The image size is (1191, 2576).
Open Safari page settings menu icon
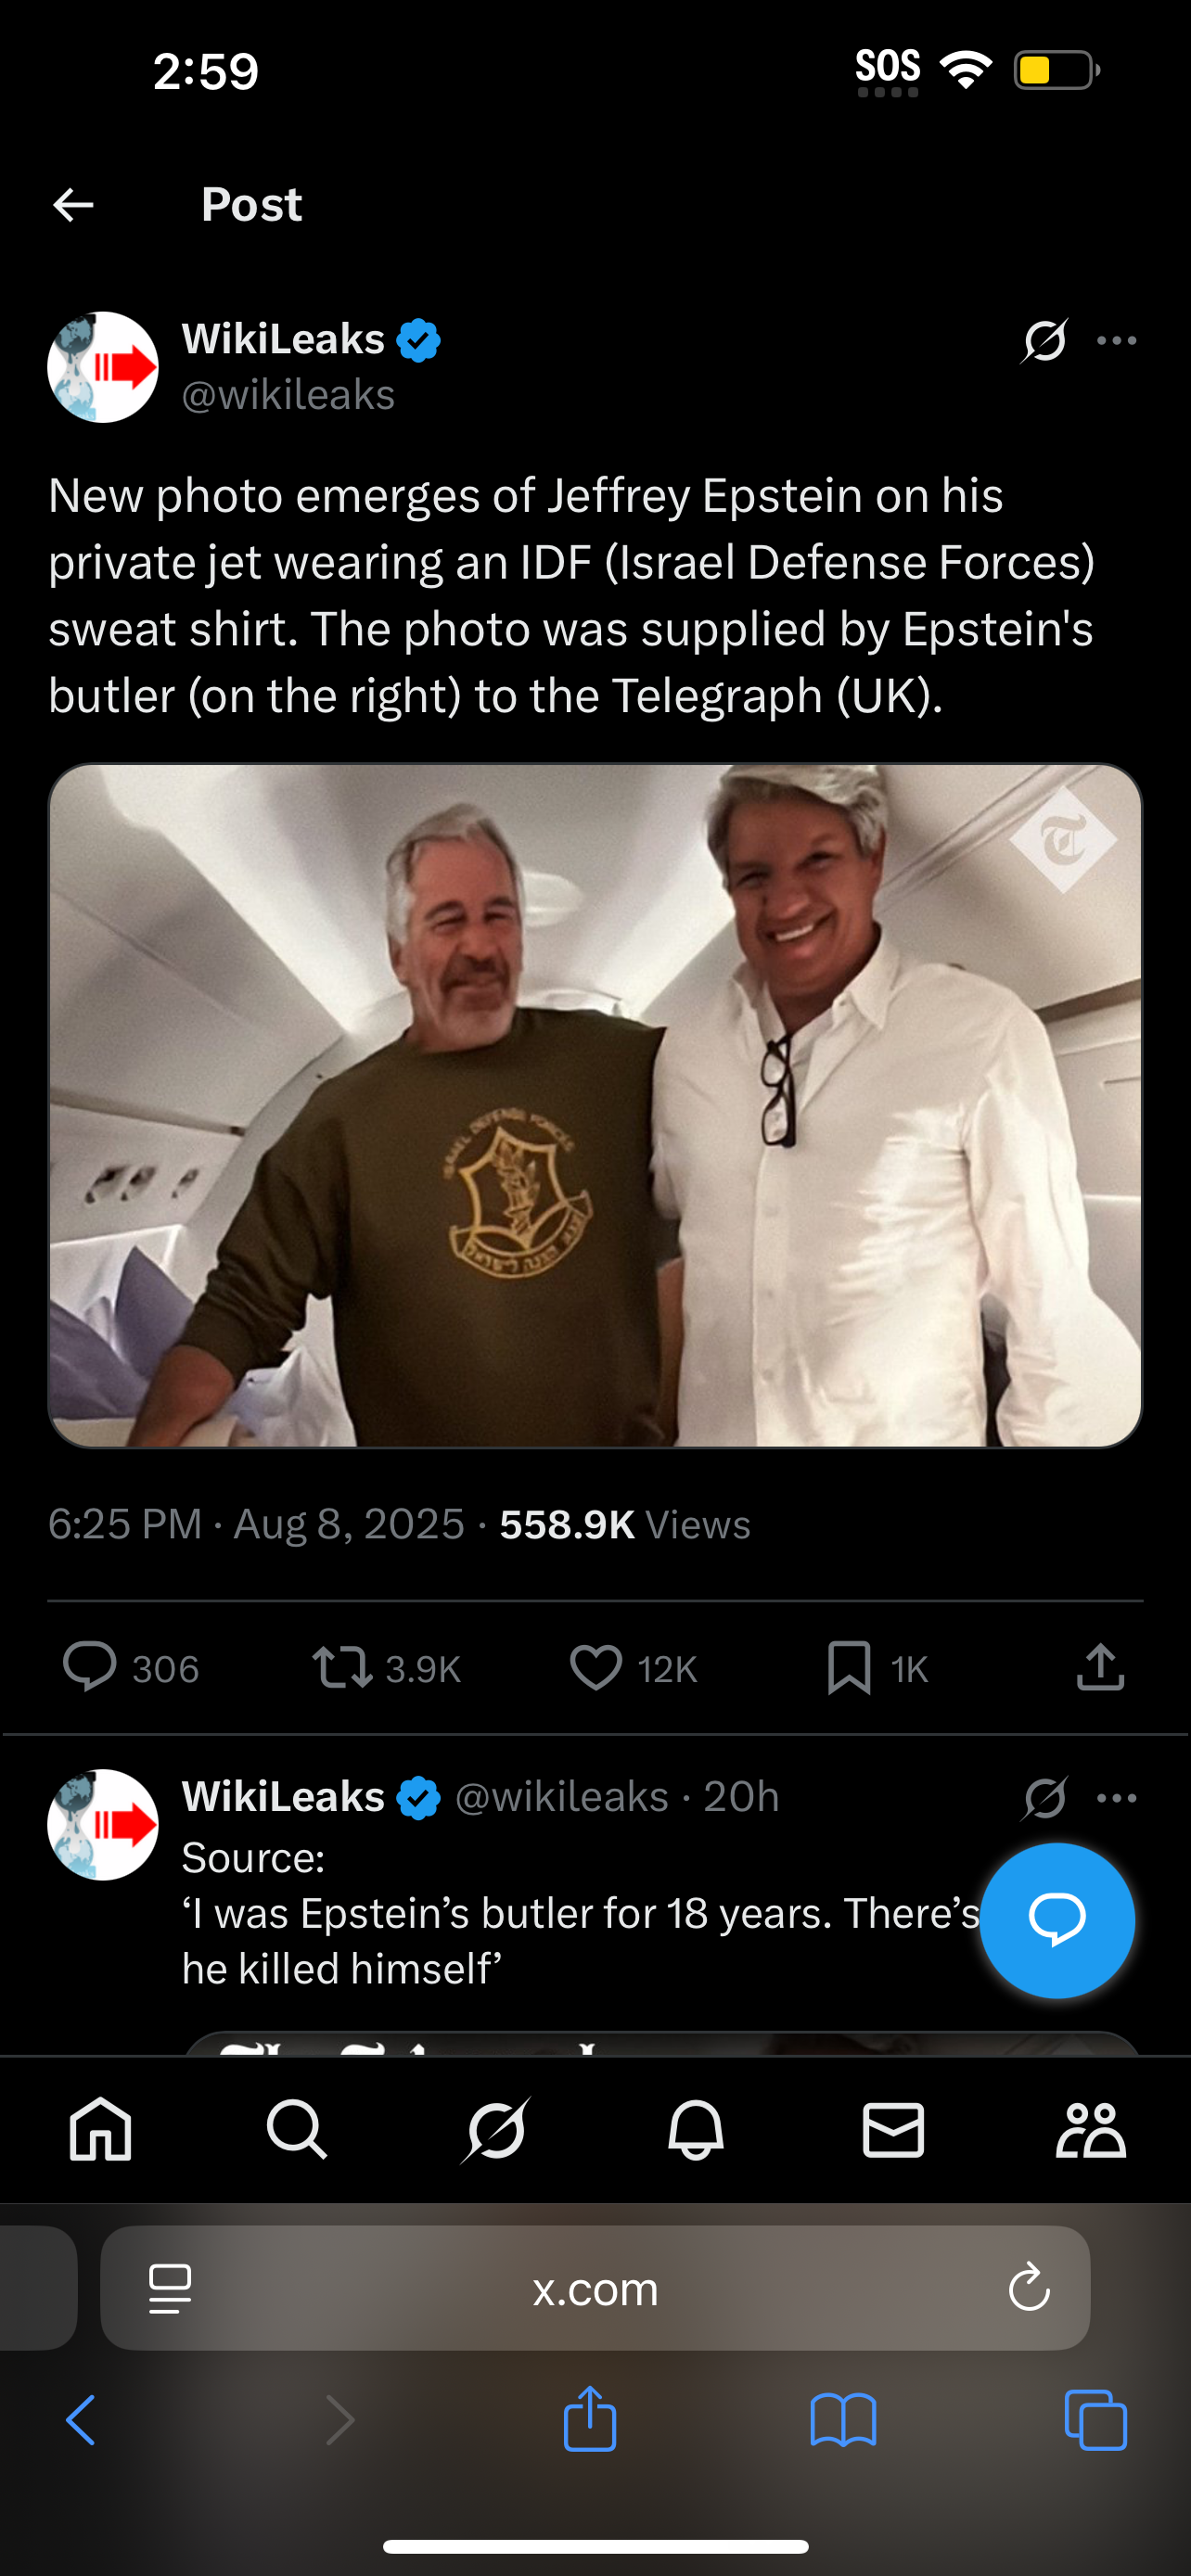point(170,2288)
